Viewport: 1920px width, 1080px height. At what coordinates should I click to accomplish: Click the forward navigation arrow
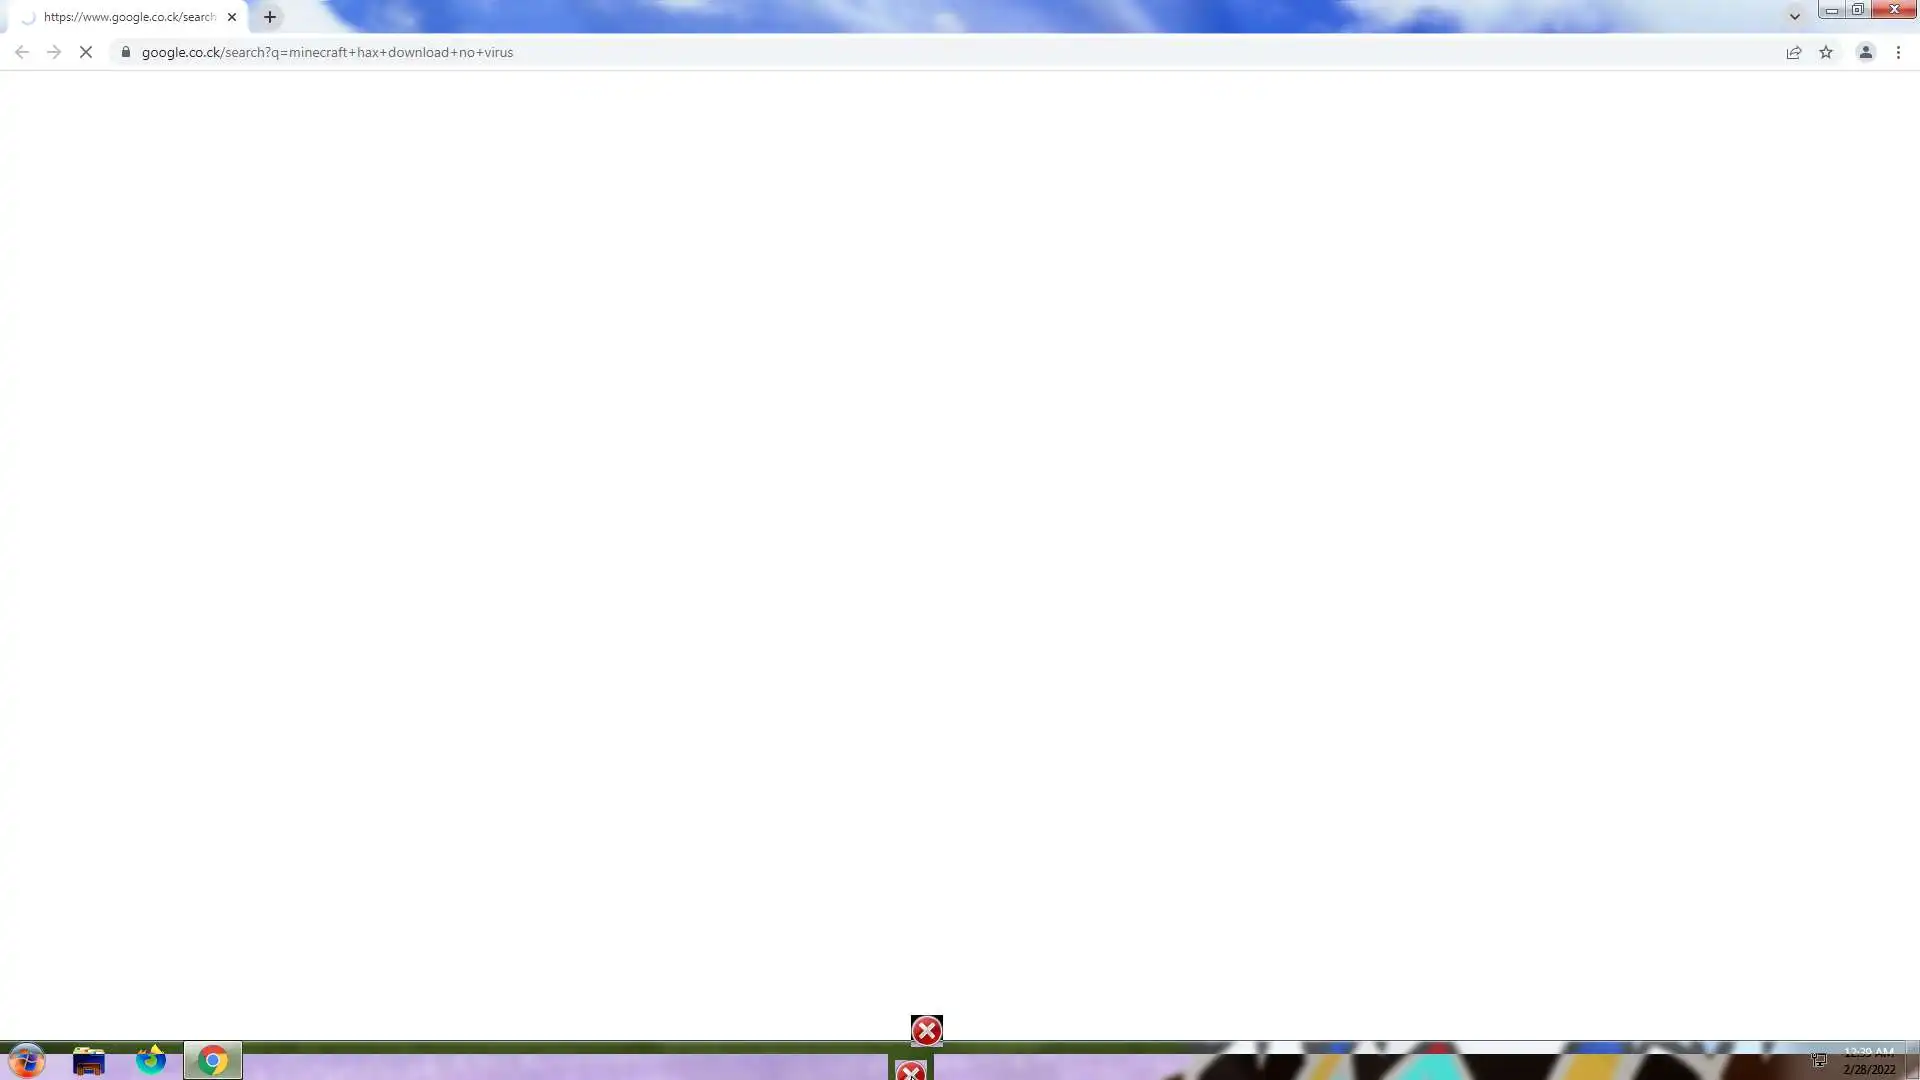click(x=54, y=52)
